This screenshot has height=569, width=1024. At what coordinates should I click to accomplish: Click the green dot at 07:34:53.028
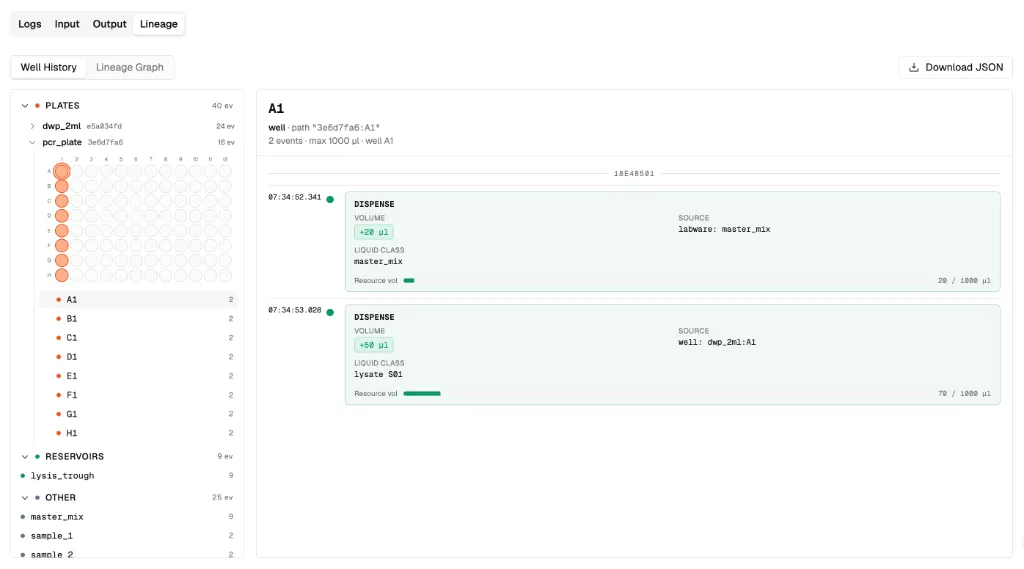tap(330, 313)
